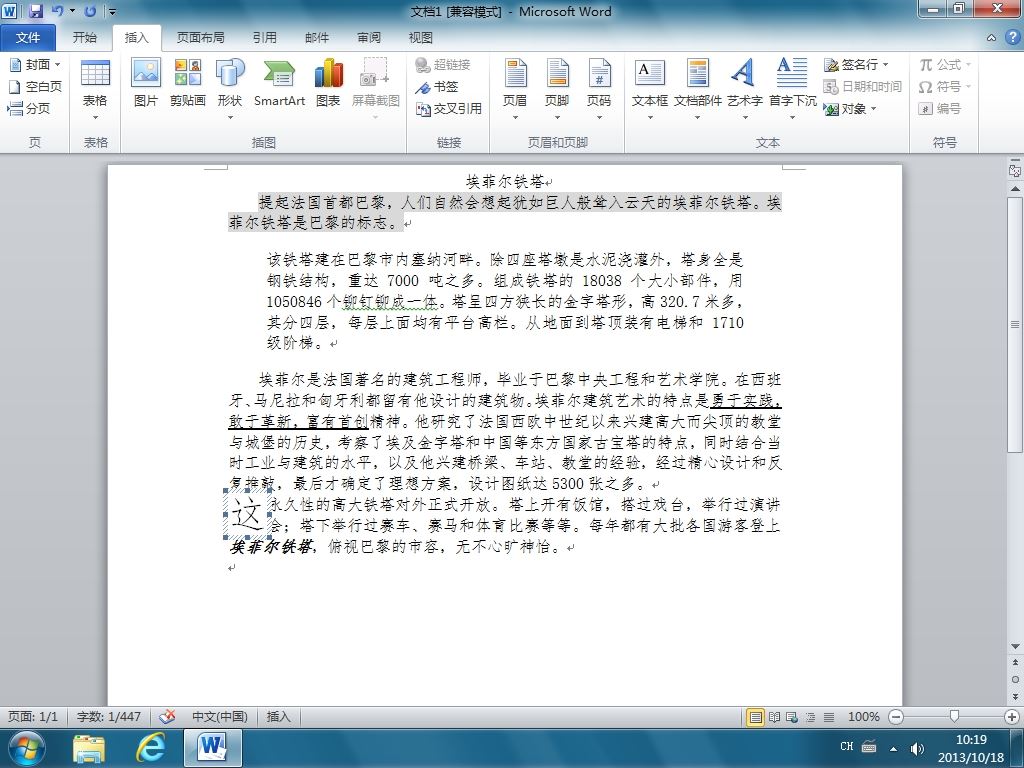The image size is (1024, 768).
Task: Insert a text box (文本框)
Action: click(650, 90)
